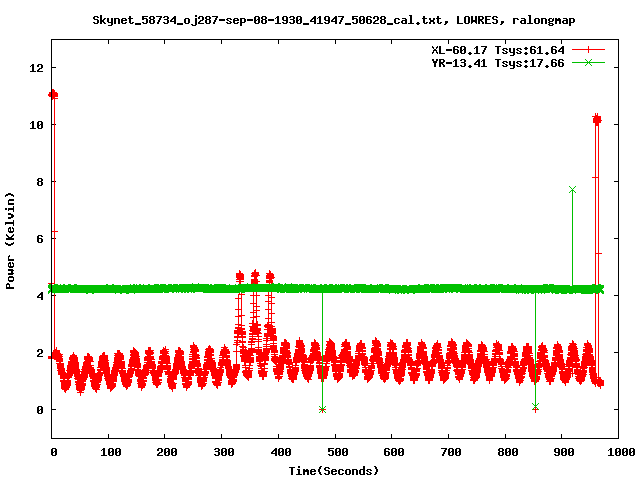Select legend entry 'YR-13.41 Tsys:17.66'
This screenshot has width=640, height=480.
pyautogui.click(x=498, y=63)
